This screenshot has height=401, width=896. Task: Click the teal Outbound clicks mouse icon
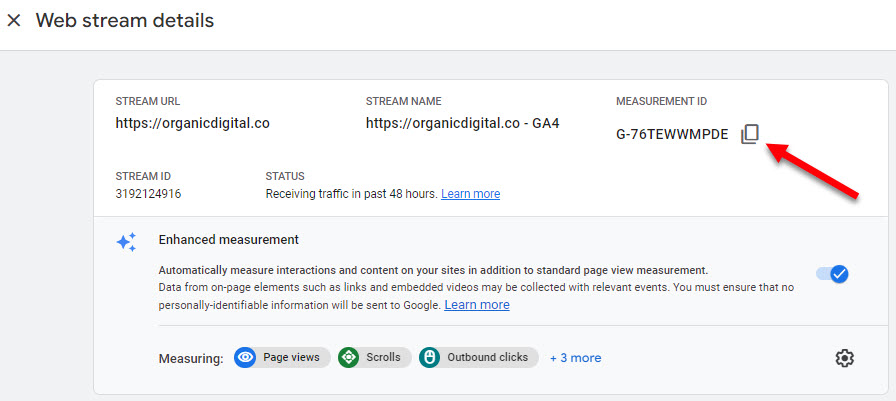(x=430, y=357)
